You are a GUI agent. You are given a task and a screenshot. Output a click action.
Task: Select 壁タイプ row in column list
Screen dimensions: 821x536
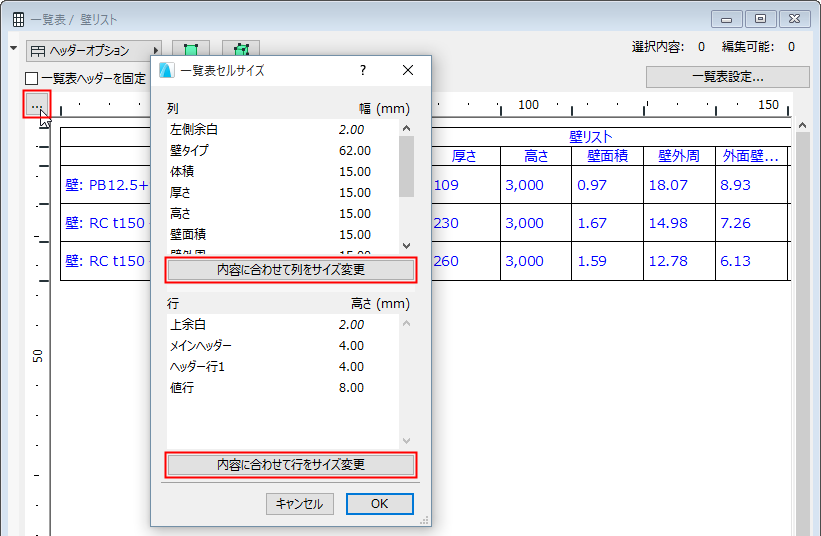tap(283, 151)
